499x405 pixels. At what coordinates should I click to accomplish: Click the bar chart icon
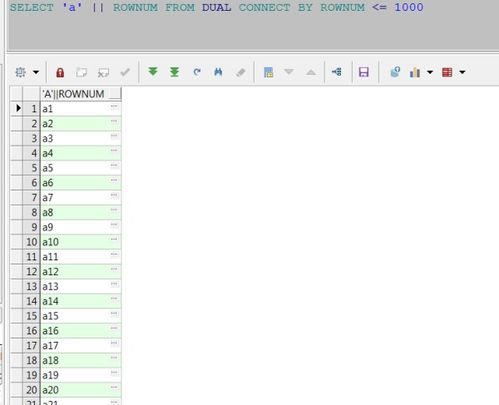tap(415, 72)
